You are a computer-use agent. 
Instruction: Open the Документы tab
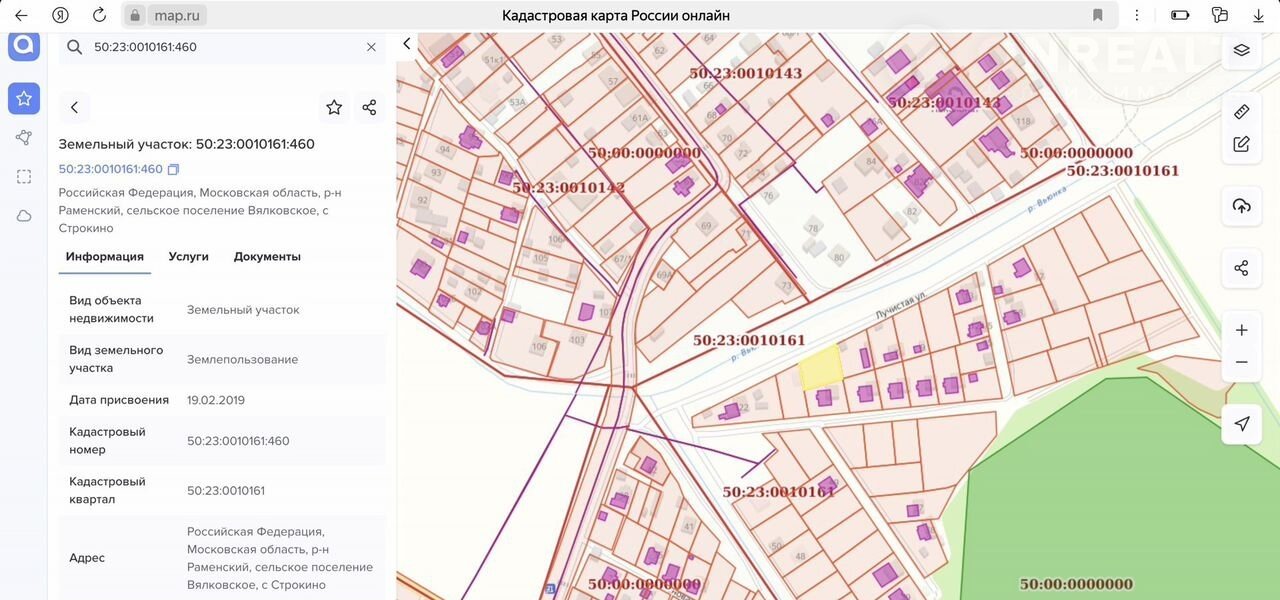click(x=267, y=257)
